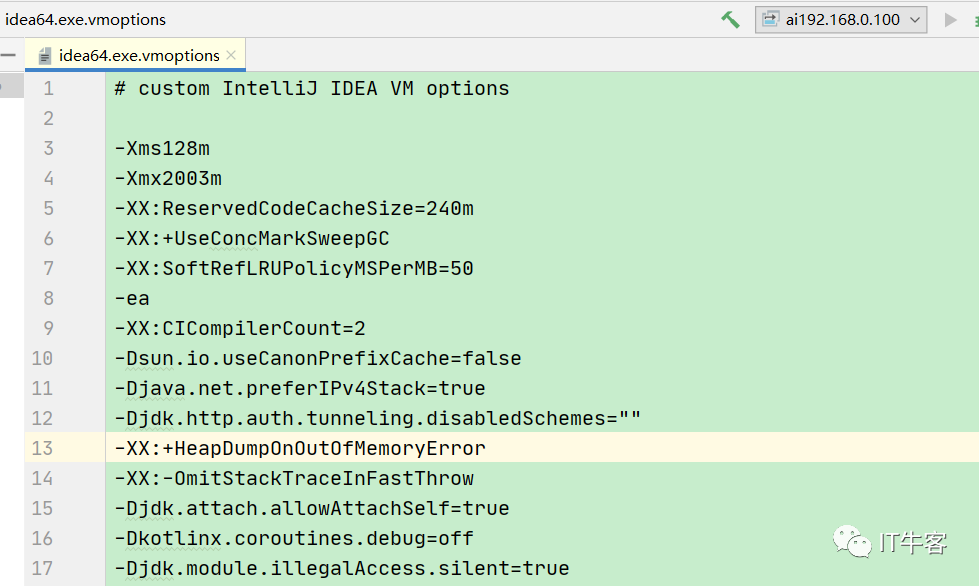
Task: Click line number 13 in the gutter
Action: pos(42,448)
